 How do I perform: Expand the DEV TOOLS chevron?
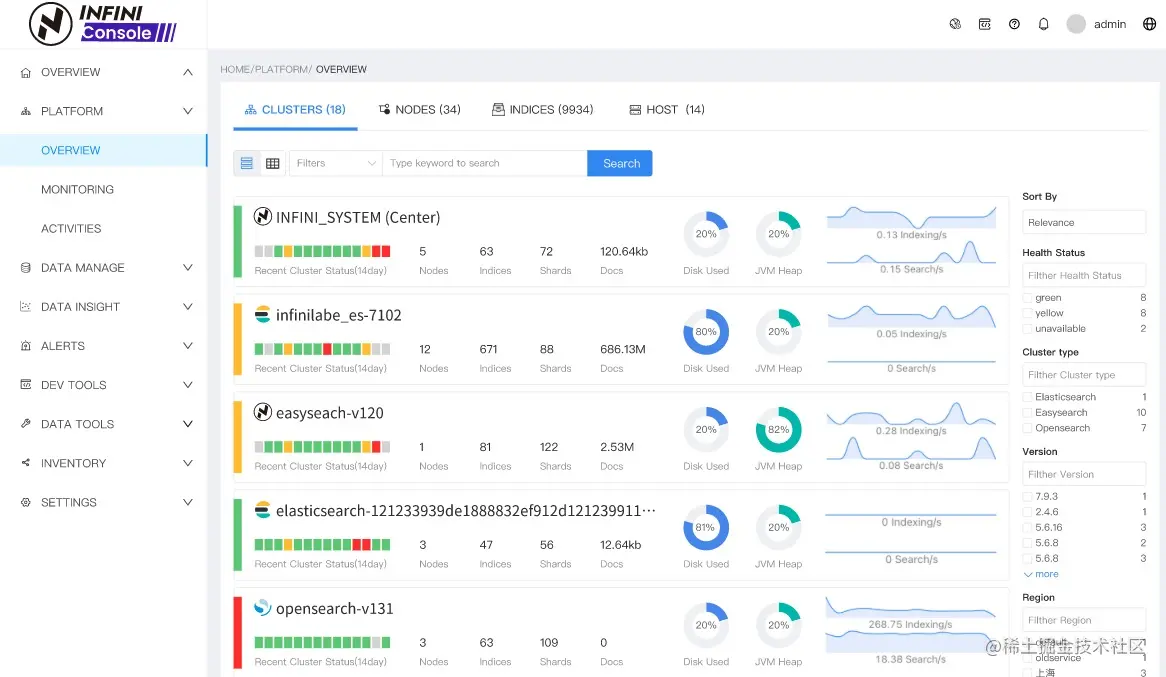pos(187,385)
